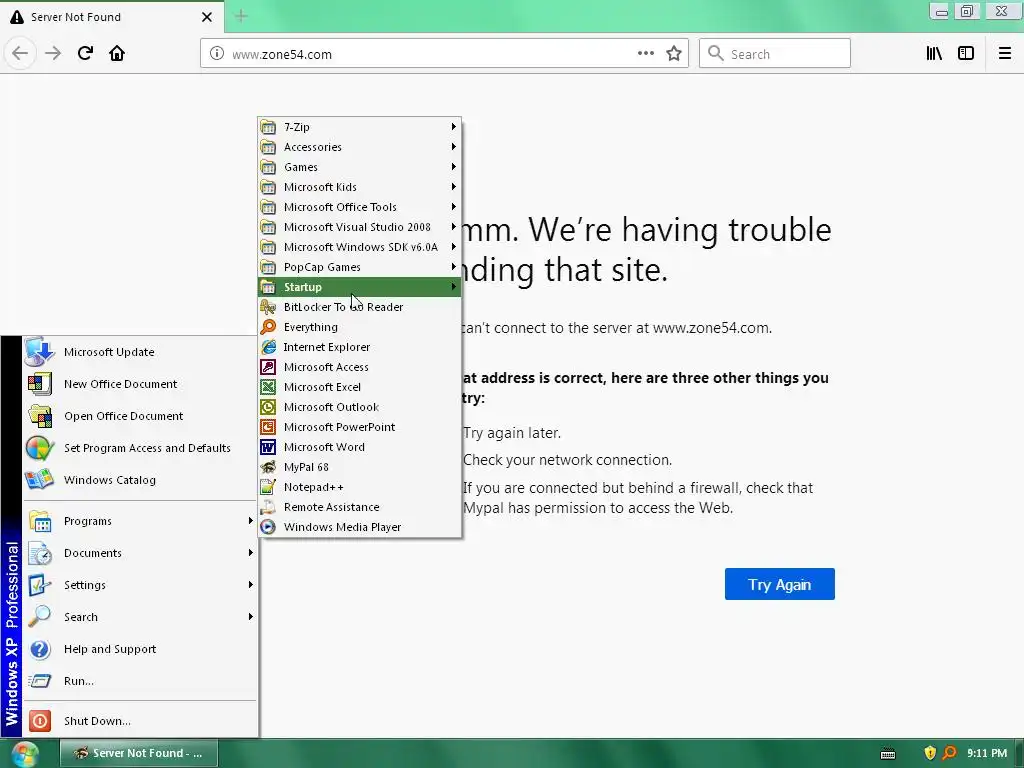Click the 9:11 PM taskbar clock

(x=987, y=753)
